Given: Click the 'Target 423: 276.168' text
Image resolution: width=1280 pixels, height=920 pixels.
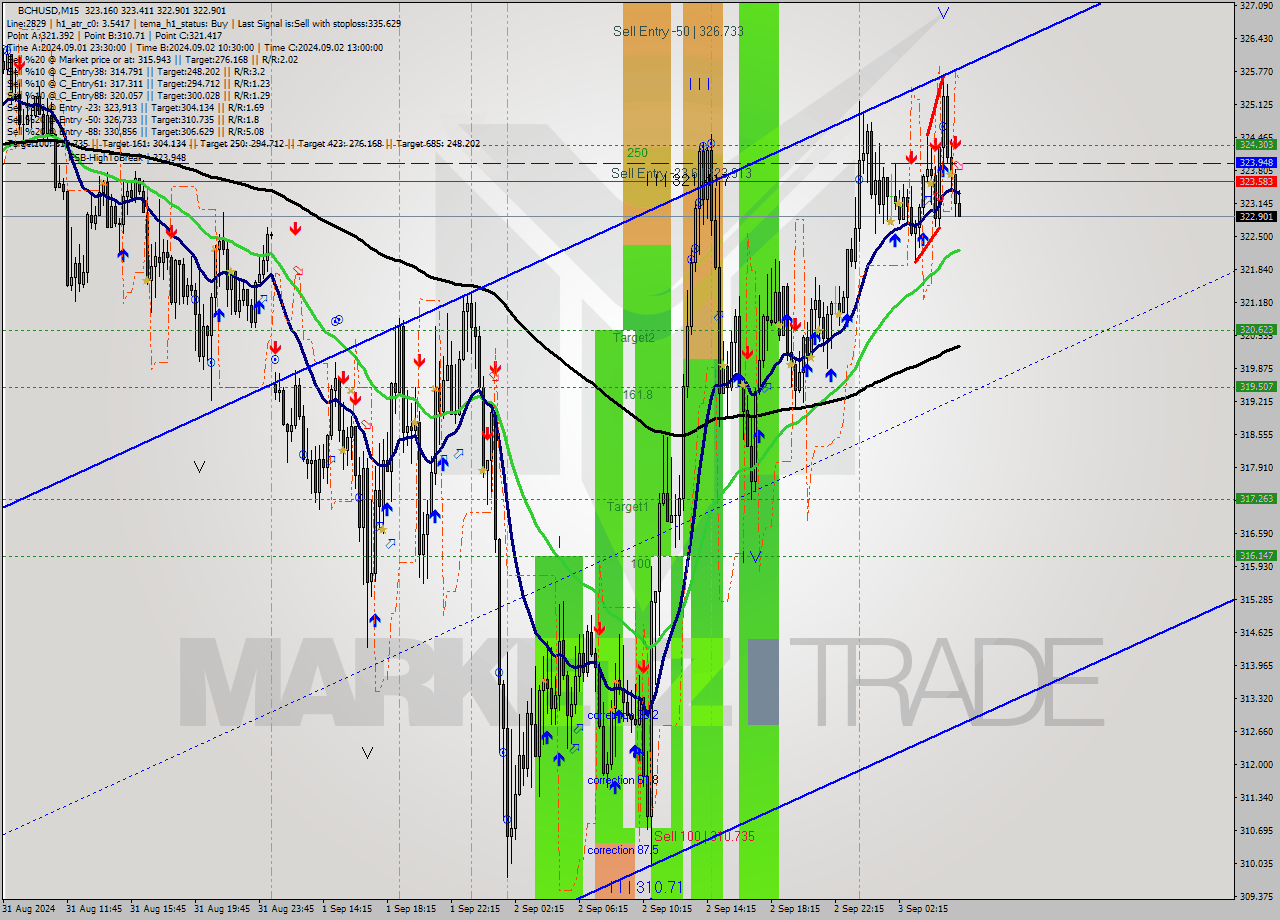Looking at the screenshot, I should (x=339, y=143).
